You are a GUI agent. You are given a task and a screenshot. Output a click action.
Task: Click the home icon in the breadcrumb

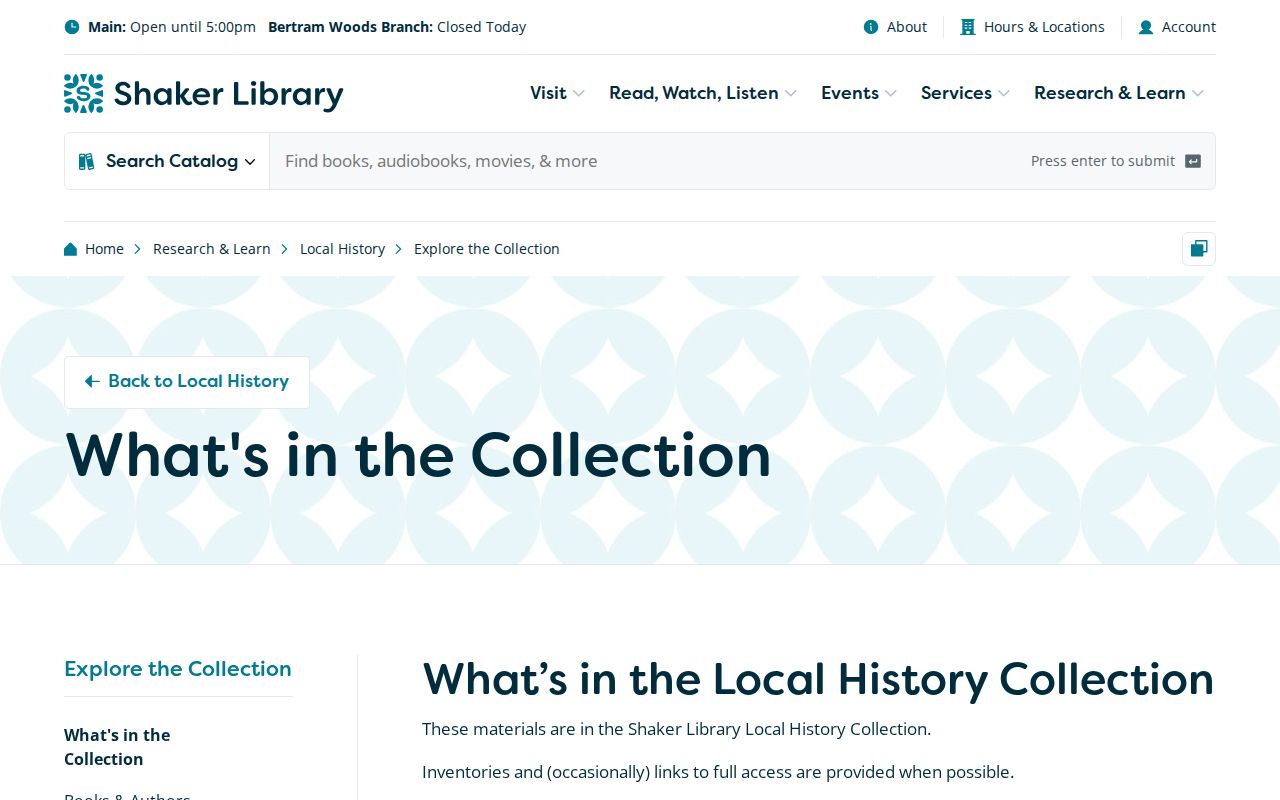(71, 249)
